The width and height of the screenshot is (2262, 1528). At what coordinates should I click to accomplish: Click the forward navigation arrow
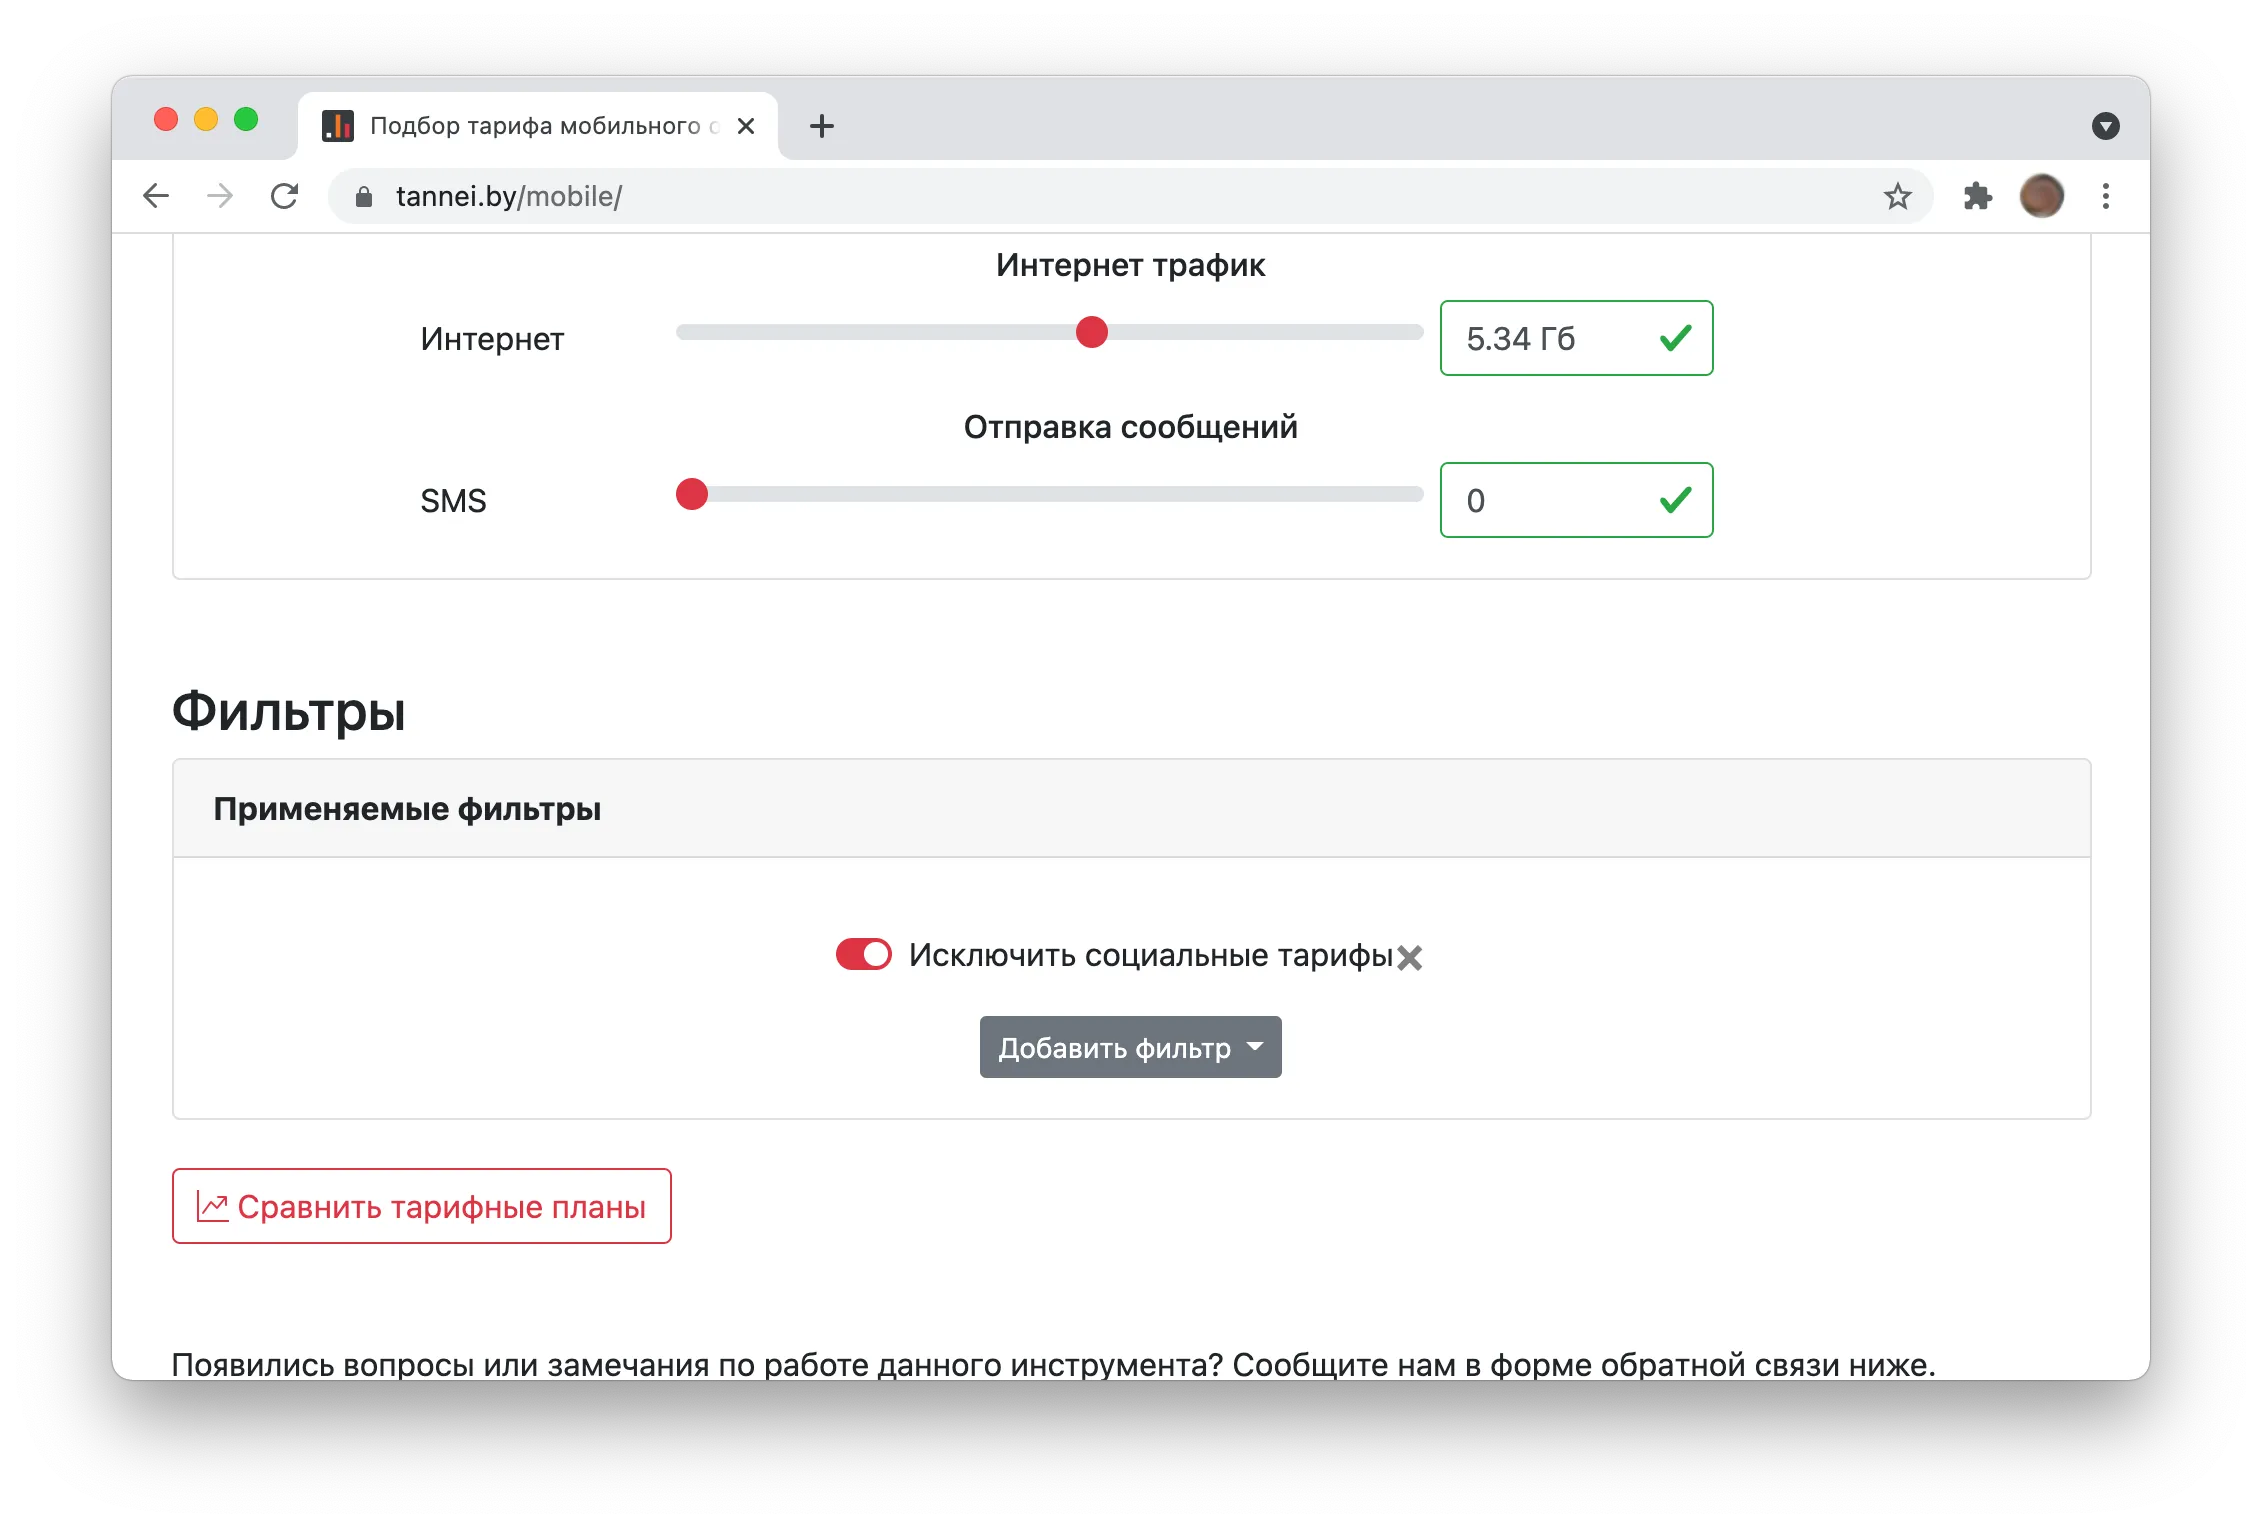[220, 196]
